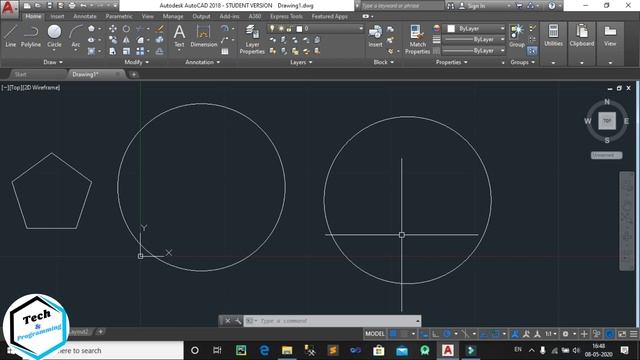Expand the Annotation panel
Viewport: 640px width, 360px height.
(x=202, y=62)
